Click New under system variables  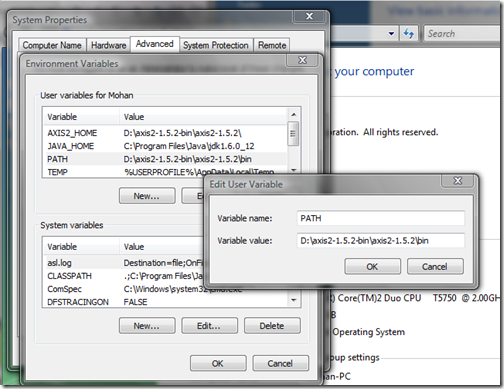[147, 326]
